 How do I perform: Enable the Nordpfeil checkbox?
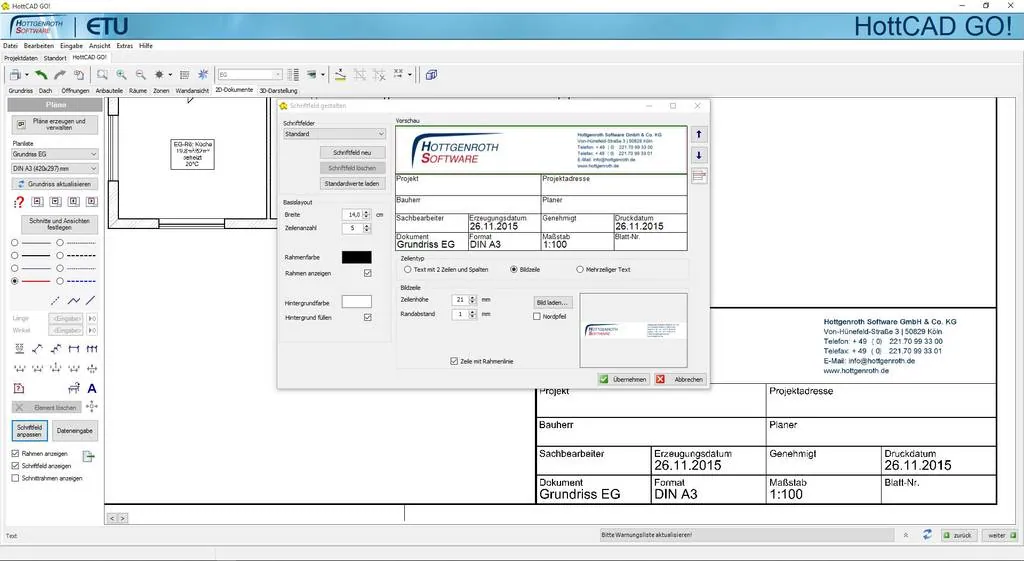(x=537, y=316)
